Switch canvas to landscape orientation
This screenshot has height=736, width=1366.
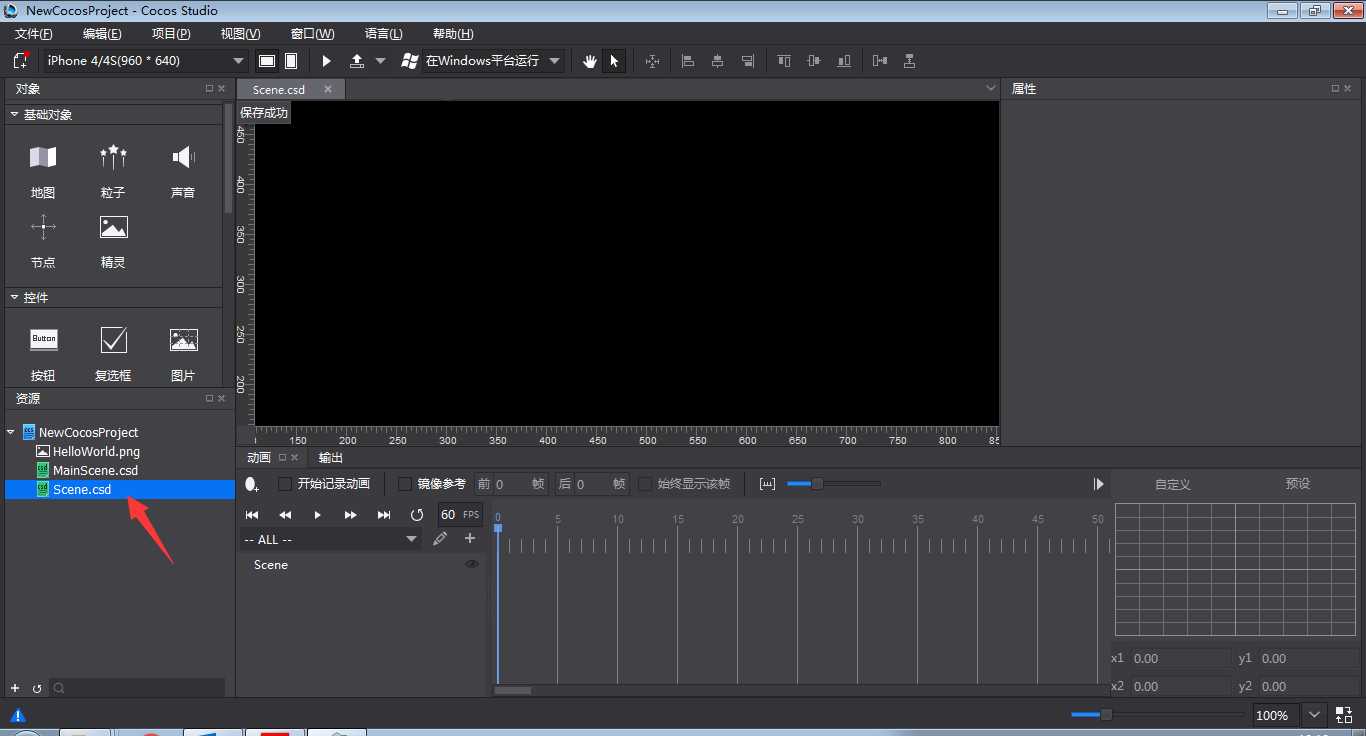[267, 61]
